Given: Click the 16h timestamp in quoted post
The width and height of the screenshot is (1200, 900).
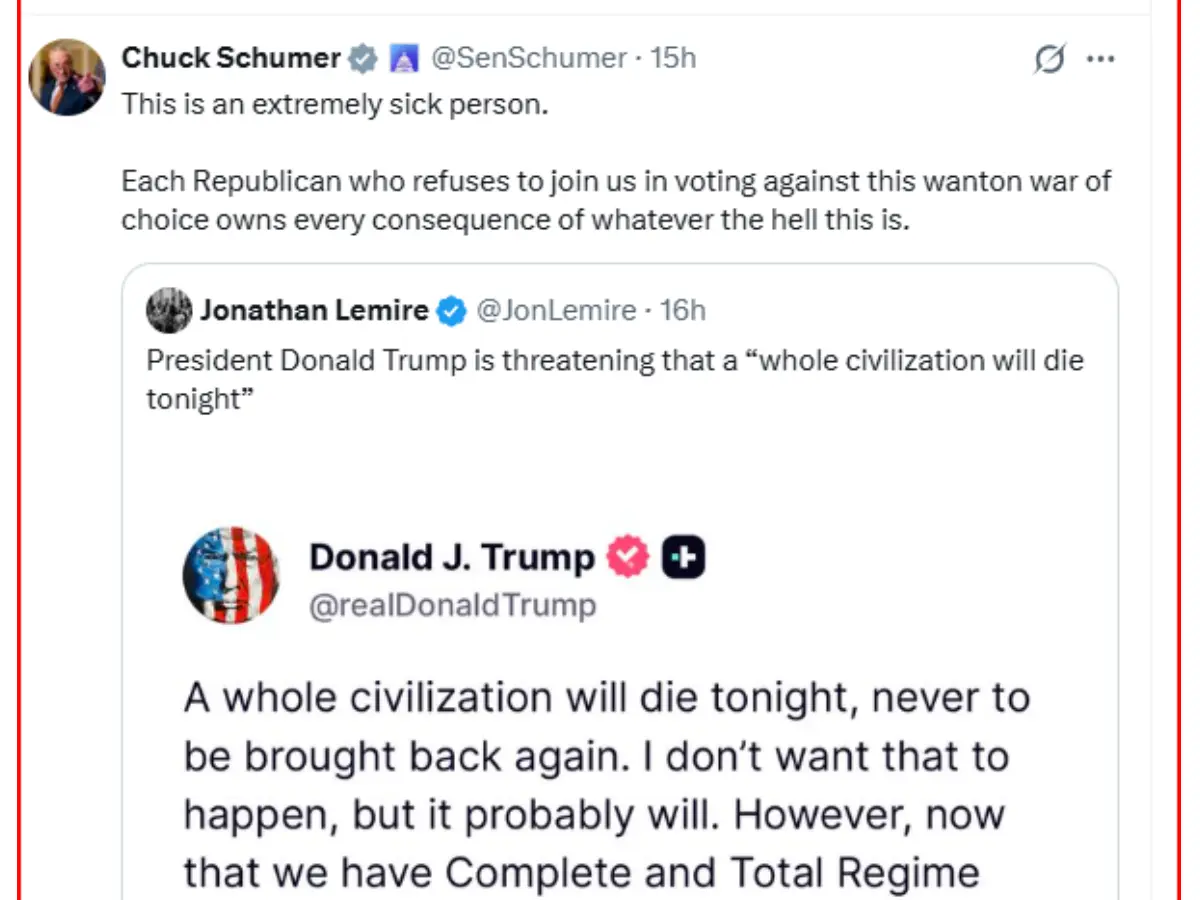Looking at the screenshot, I should coord(683,311).
